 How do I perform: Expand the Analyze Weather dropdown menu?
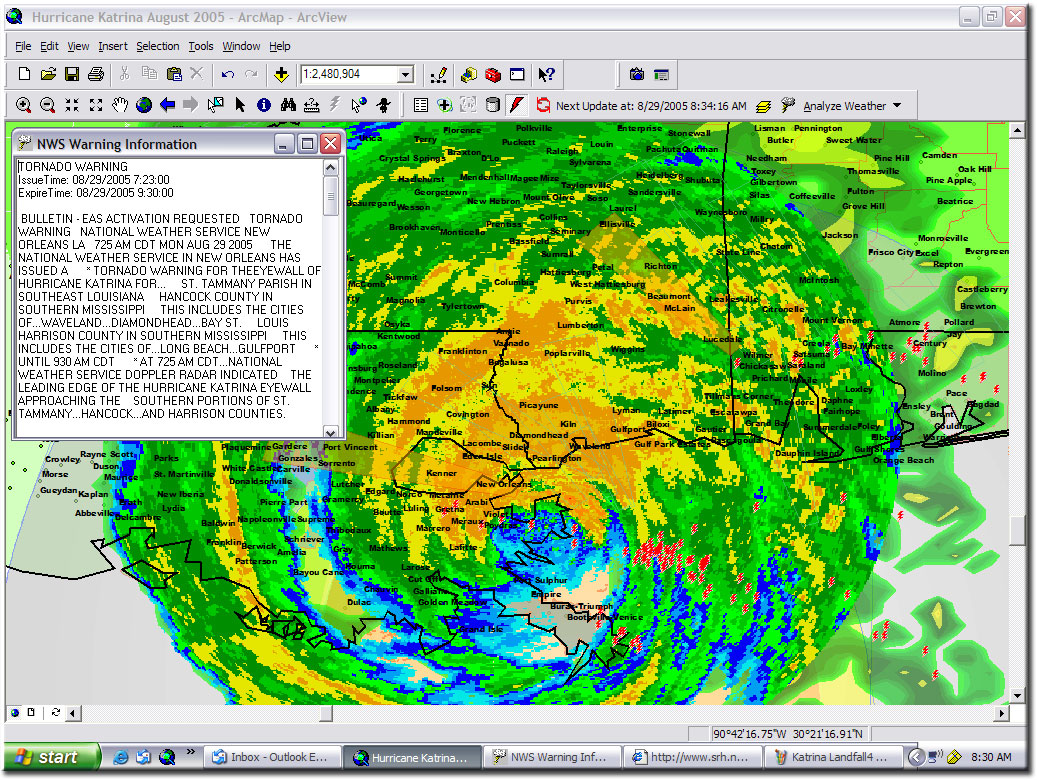(896, 106)
